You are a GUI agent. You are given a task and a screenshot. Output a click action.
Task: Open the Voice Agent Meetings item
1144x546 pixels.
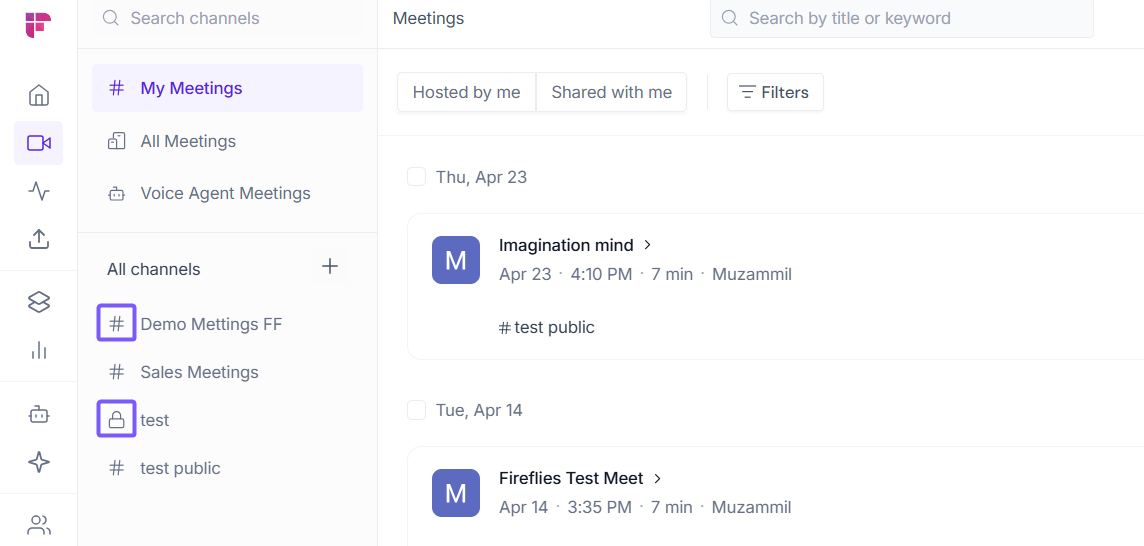pyautogui.click(x=225, y=193)
